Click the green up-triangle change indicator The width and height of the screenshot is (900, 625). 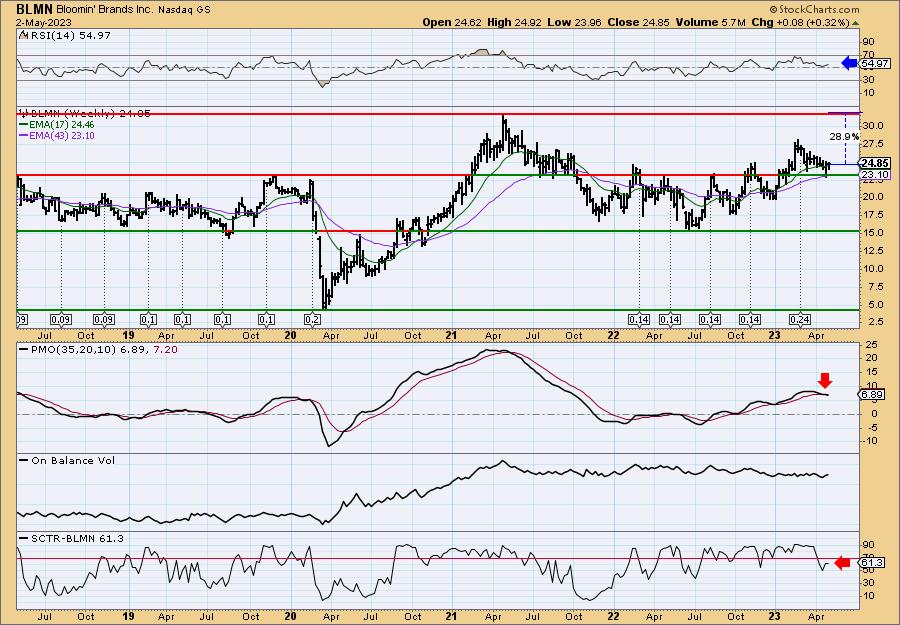pos(856,23)
